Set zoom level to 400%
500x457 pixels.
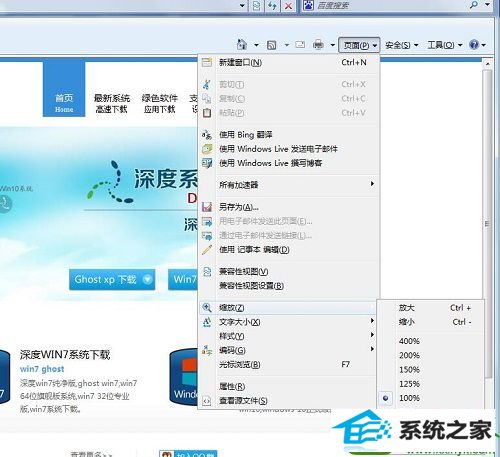(431, 341)
